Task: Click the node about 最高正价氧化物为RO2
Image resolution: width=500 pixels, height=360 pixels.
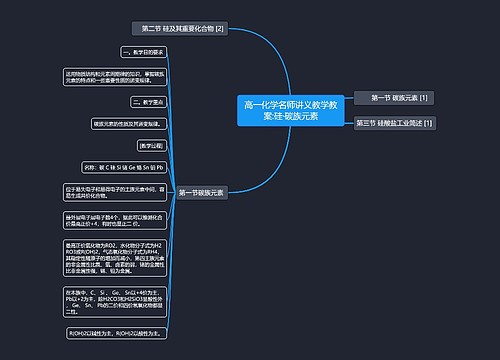Action: point(115,258)
